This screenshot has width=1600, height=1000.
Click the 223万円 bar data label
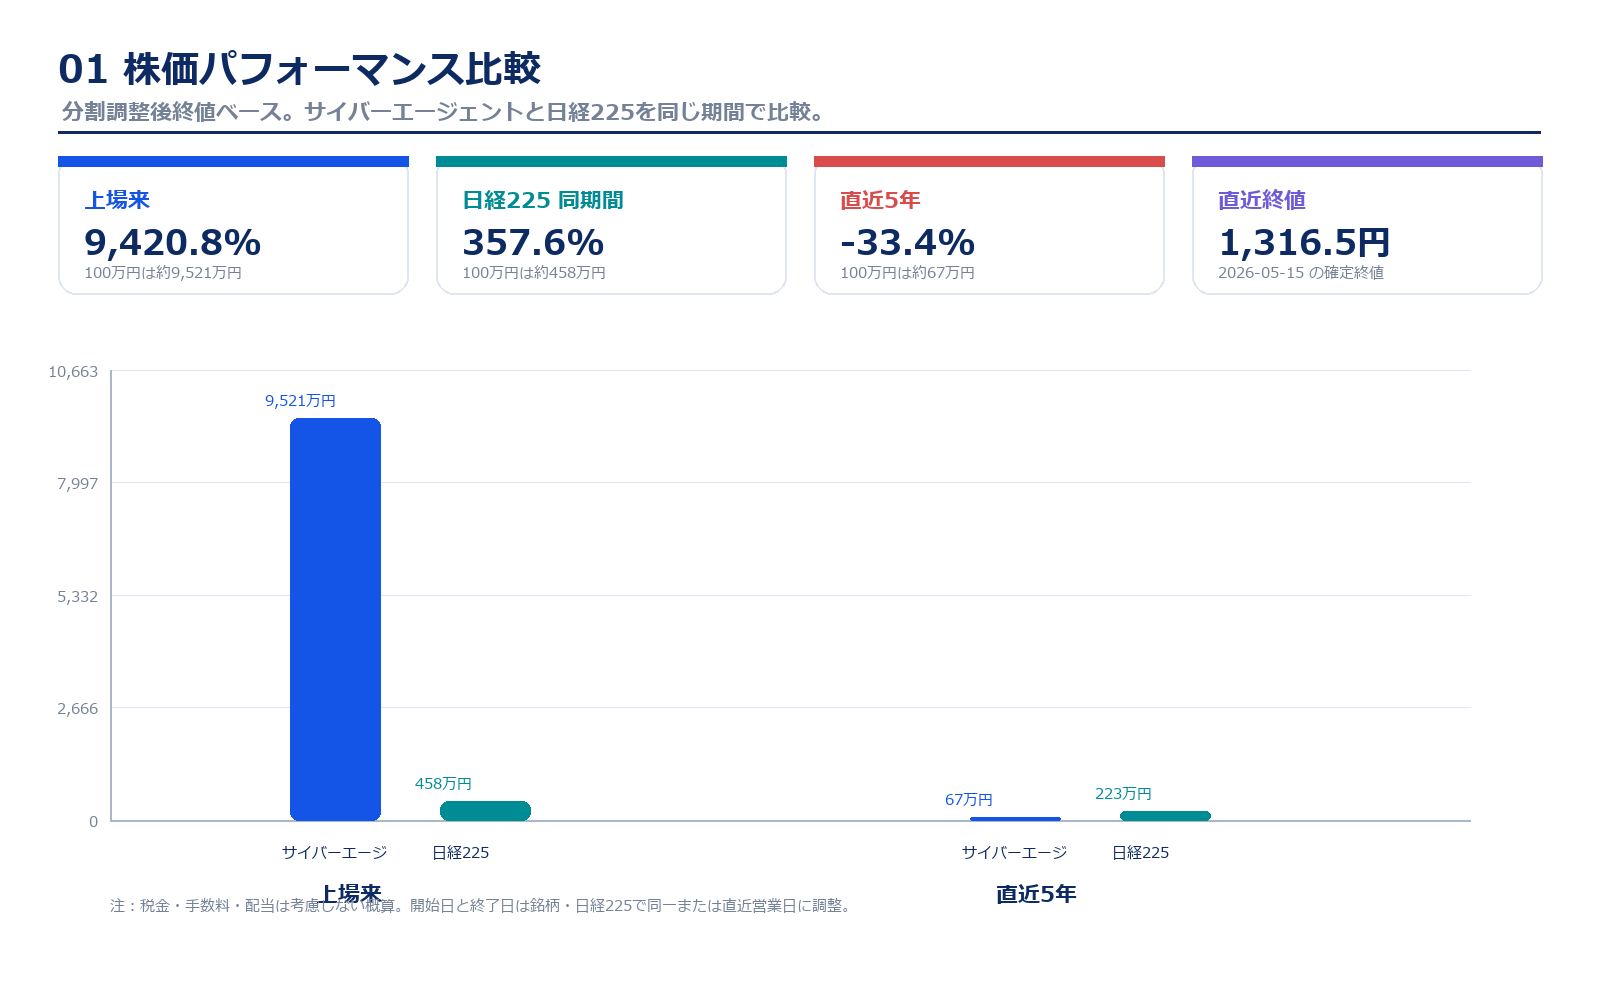point(1123,793)
